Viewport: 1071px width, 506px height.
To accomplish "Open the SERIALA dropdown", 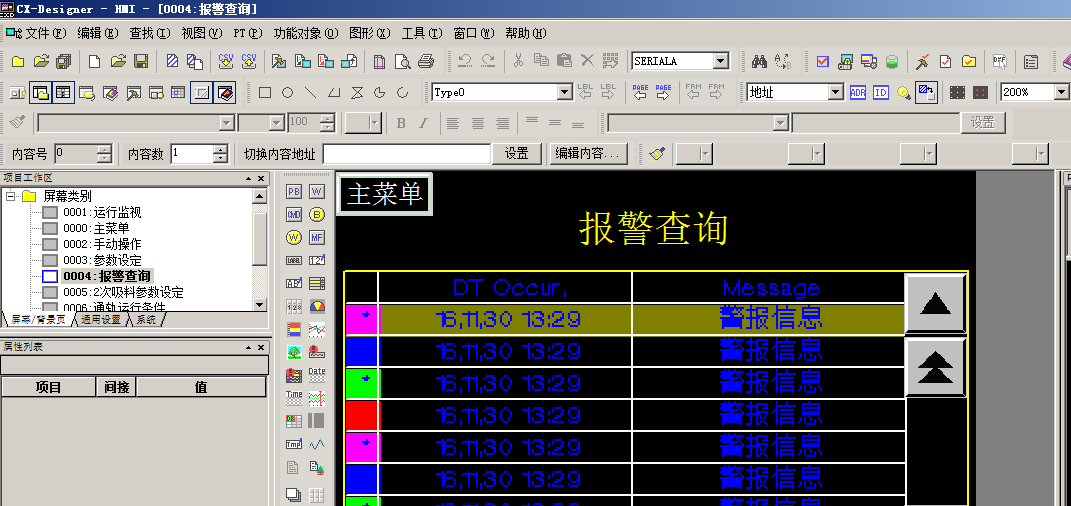I will click(720, 61).
